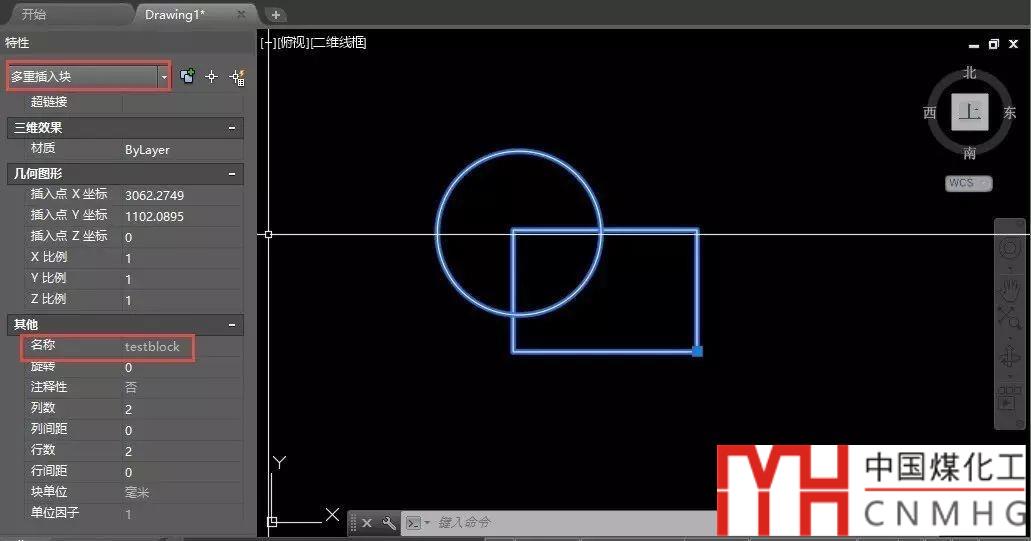Click the 材质 ByLayer value
Screen dimensions: 1031x541
(183, 150)
